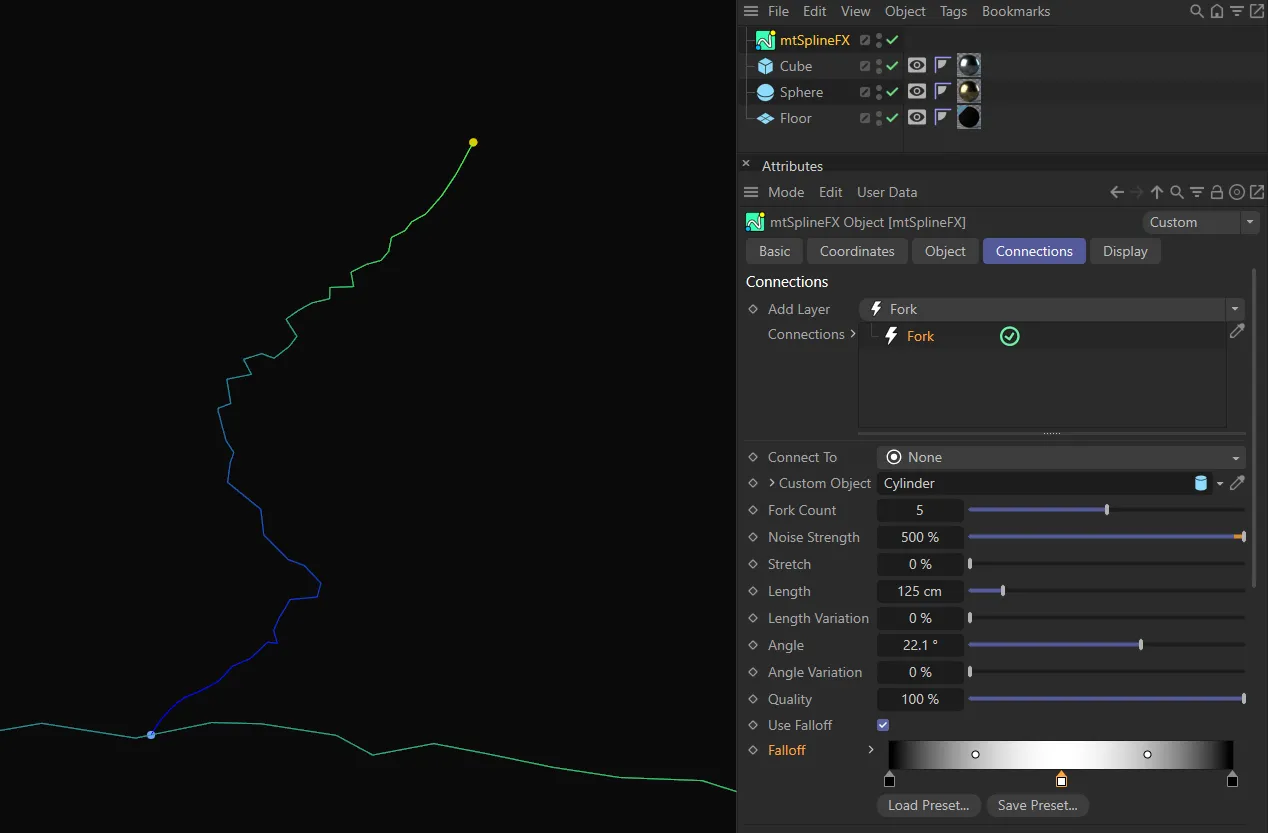Switch to the Coordinates tab

pyautogui.click(x=857, y=251)
